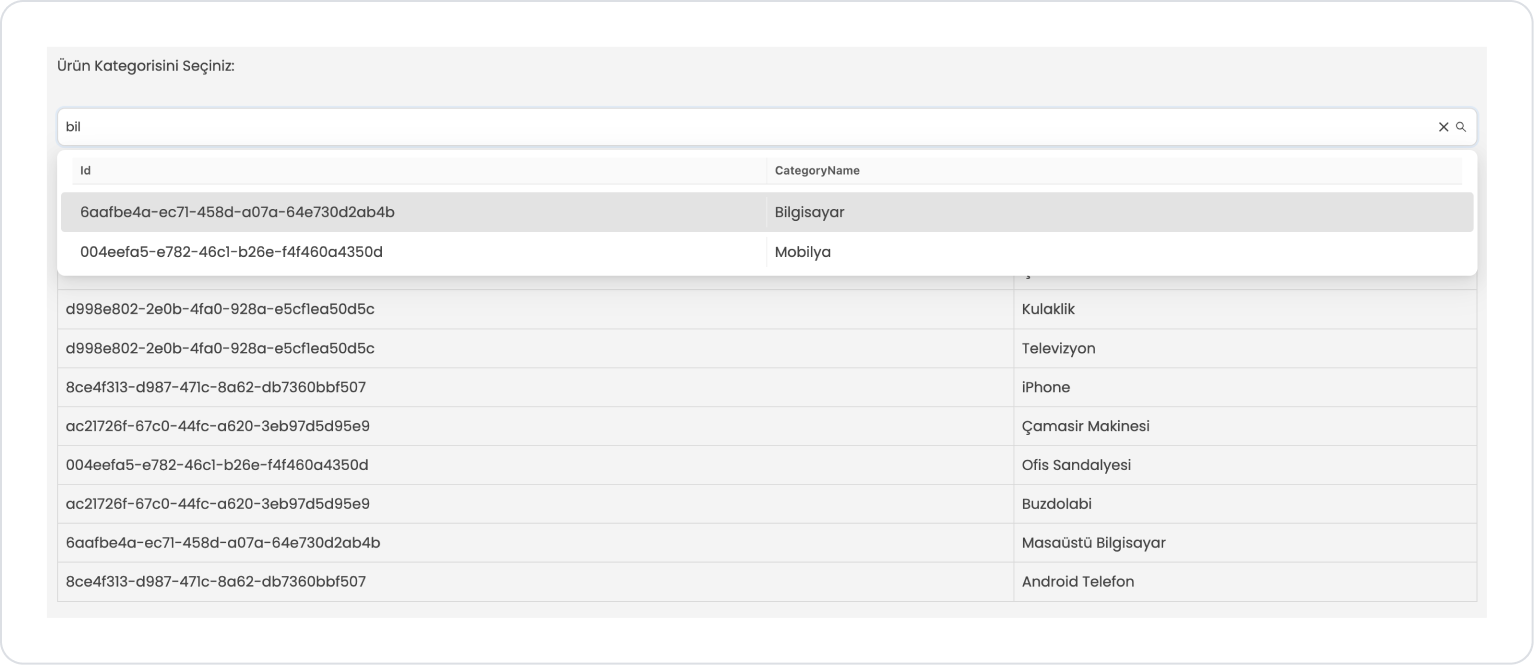Viewport: 1534px width, 665px height.
Task: Click the id cell beside Buzdolabi
Action: pos(218,504)
